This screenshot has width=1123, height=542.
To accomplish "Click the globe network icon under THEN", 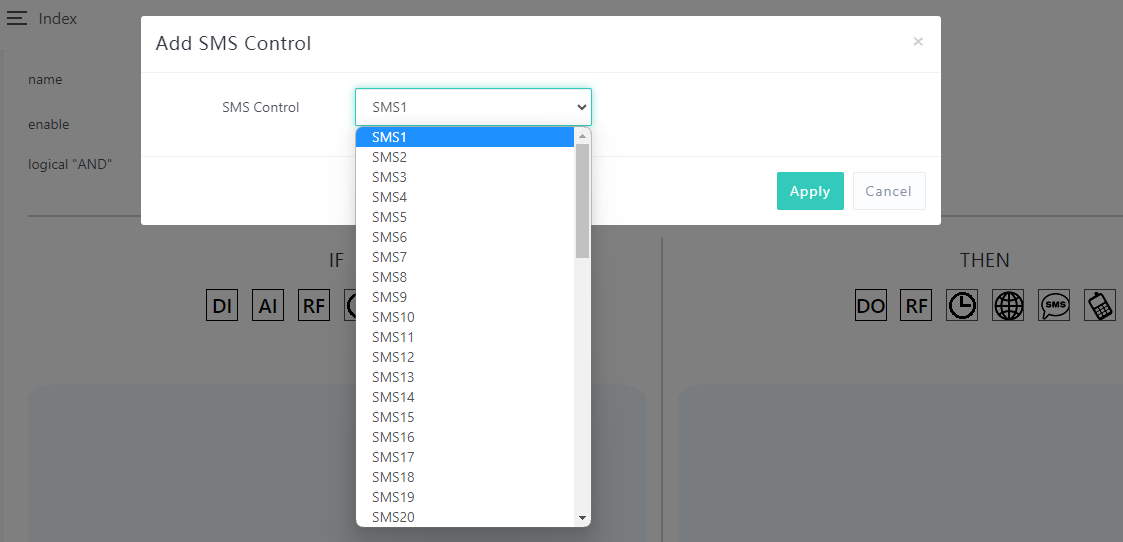I will coord(1008,306).
